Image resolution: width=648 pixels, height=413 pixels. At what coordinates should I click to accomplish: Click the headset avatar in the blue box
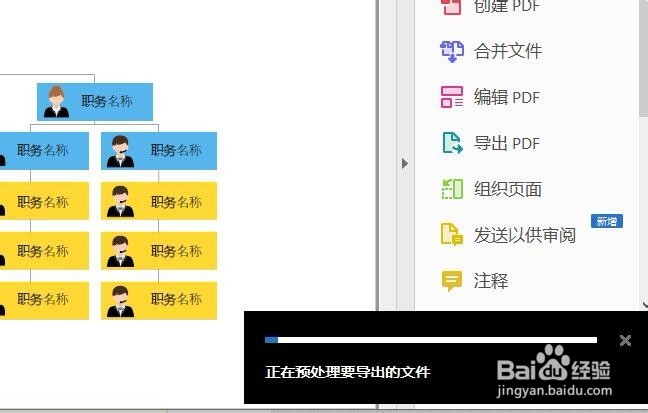point(120,152)
